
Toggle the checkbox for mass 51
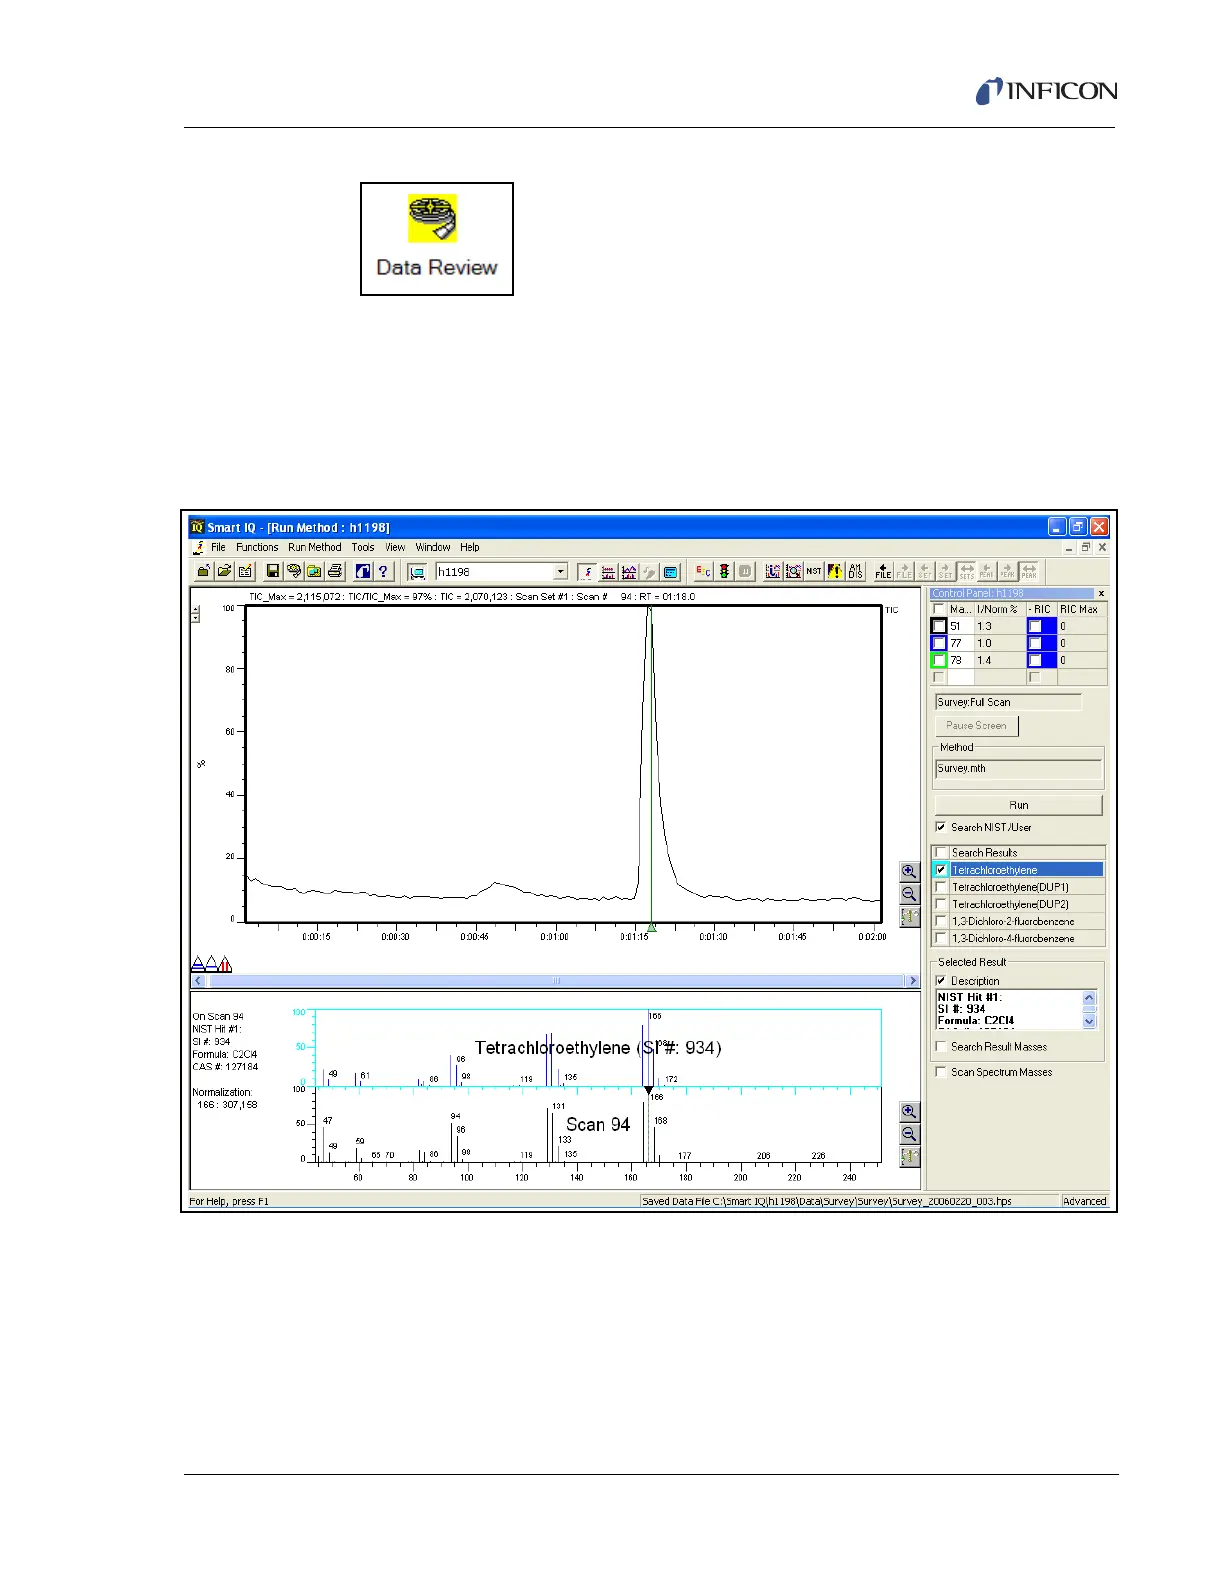coord(939,626)
